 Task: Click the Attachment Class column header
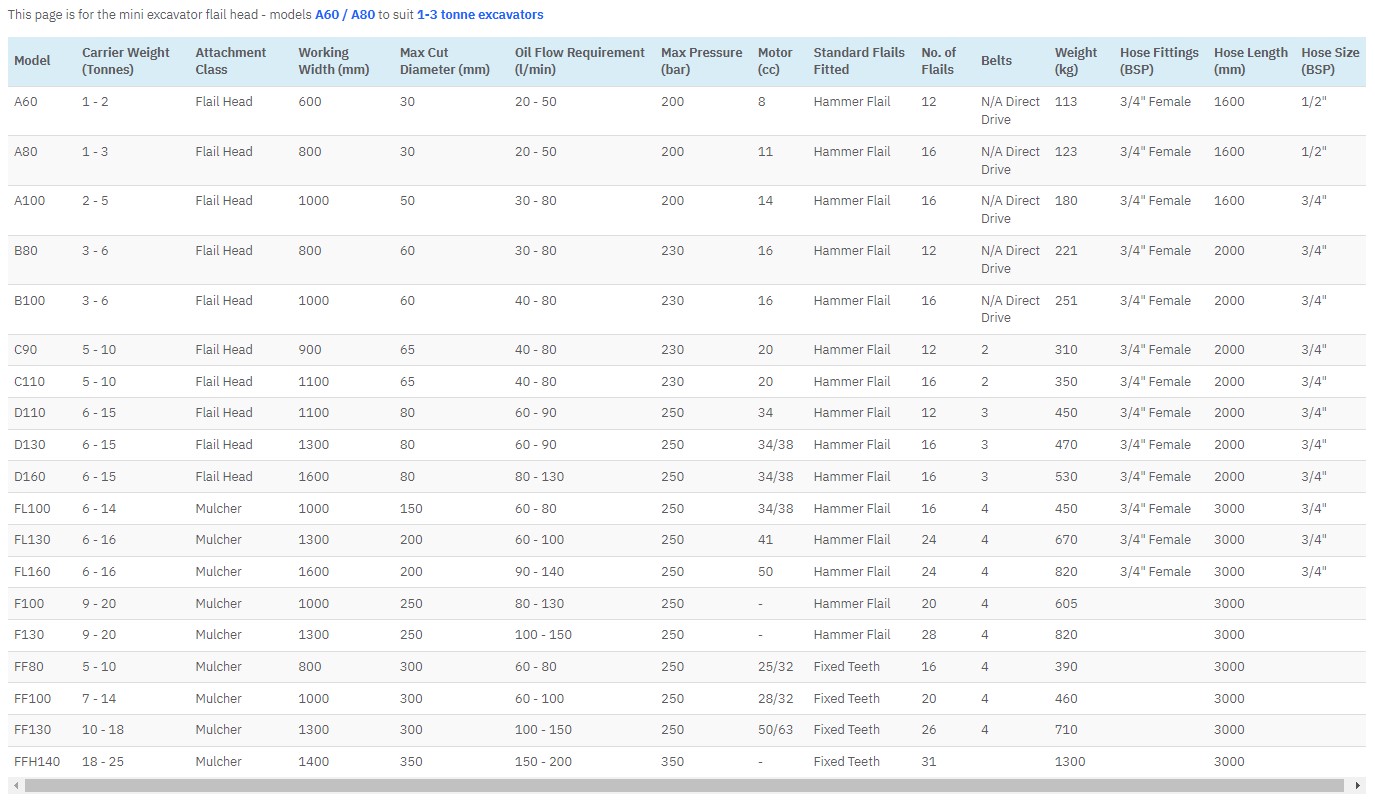[x=231, y=61]
